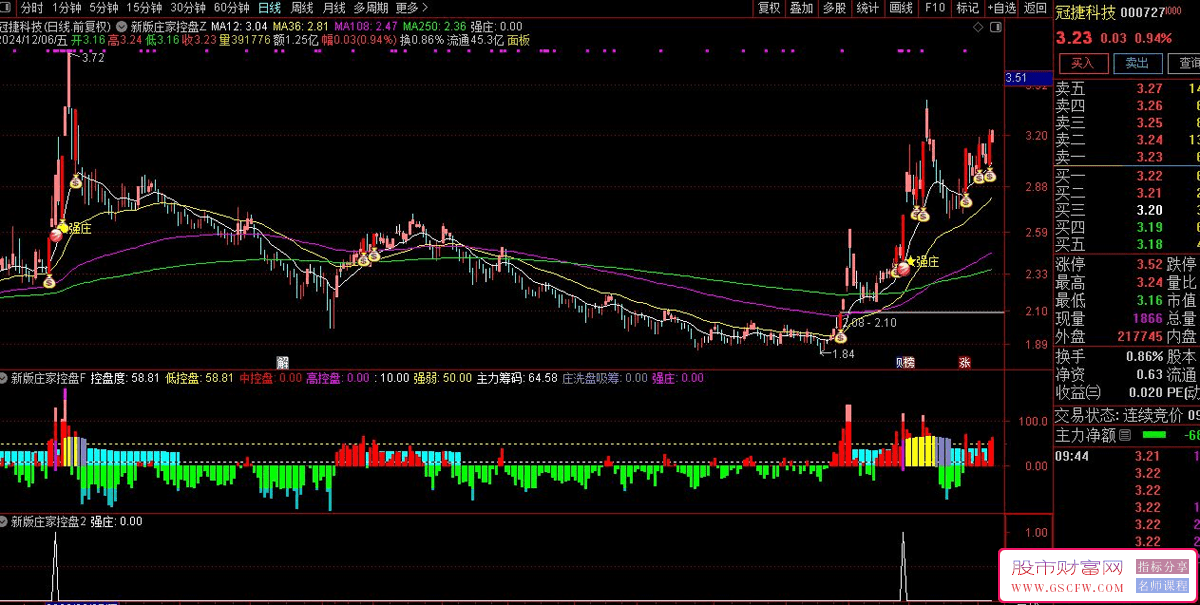Image resolution: width=1200 pixels, height=605 pixels.
Task: Toggle the 叠加 overlay option
Action: pos(801,8)
